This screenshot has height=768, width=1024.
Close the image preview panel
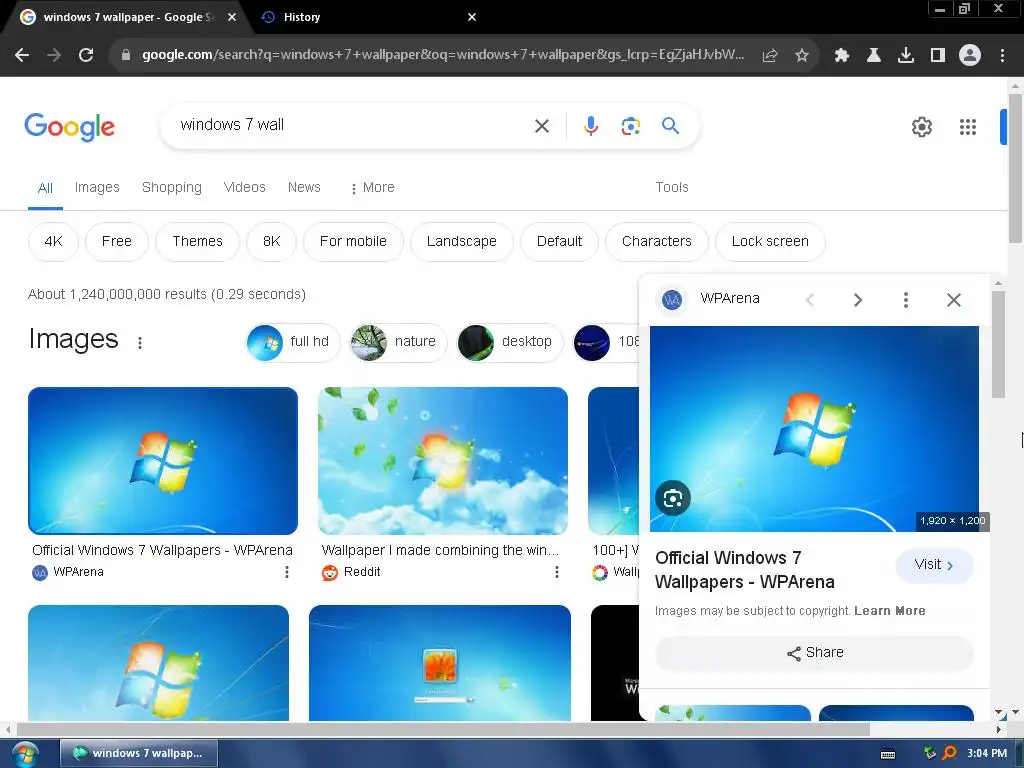pos(953,300)
